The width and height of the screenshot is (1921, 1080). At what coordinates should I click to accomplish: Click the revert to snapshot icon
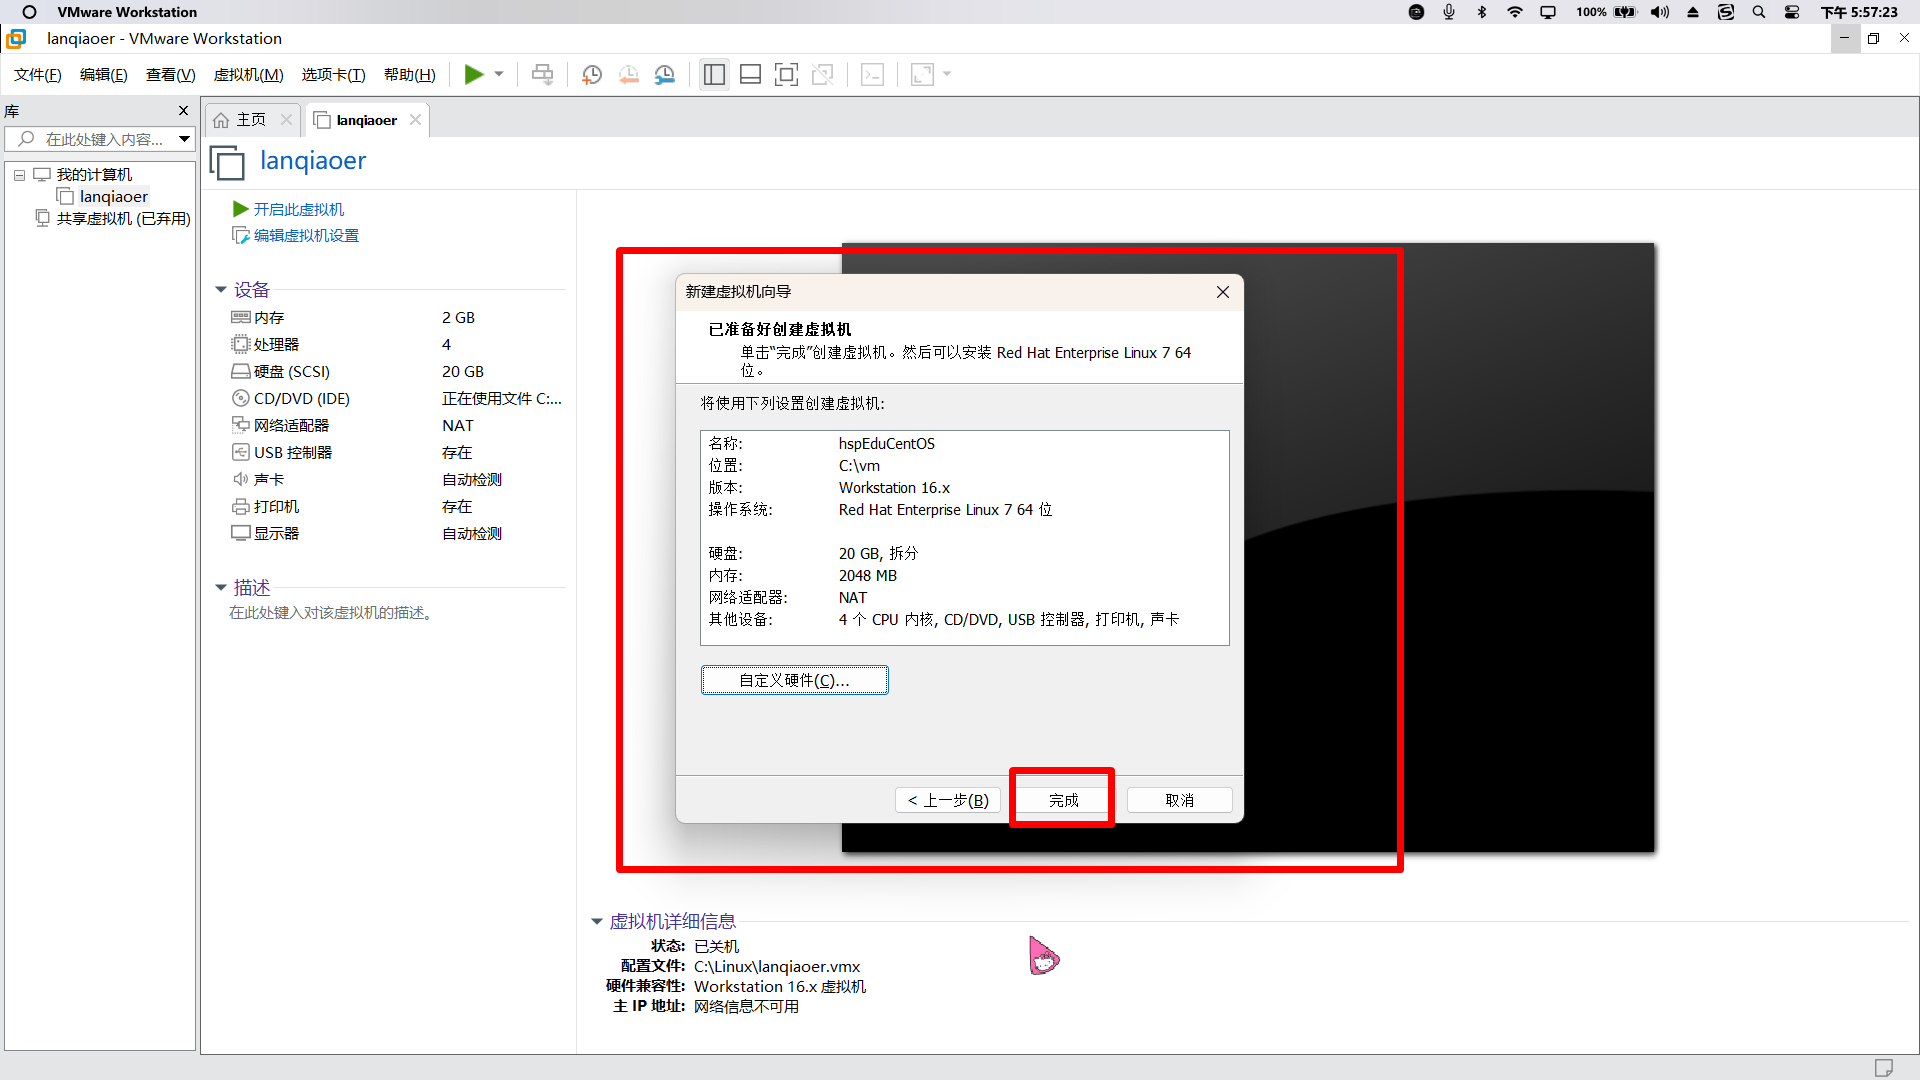pos(629,74)
